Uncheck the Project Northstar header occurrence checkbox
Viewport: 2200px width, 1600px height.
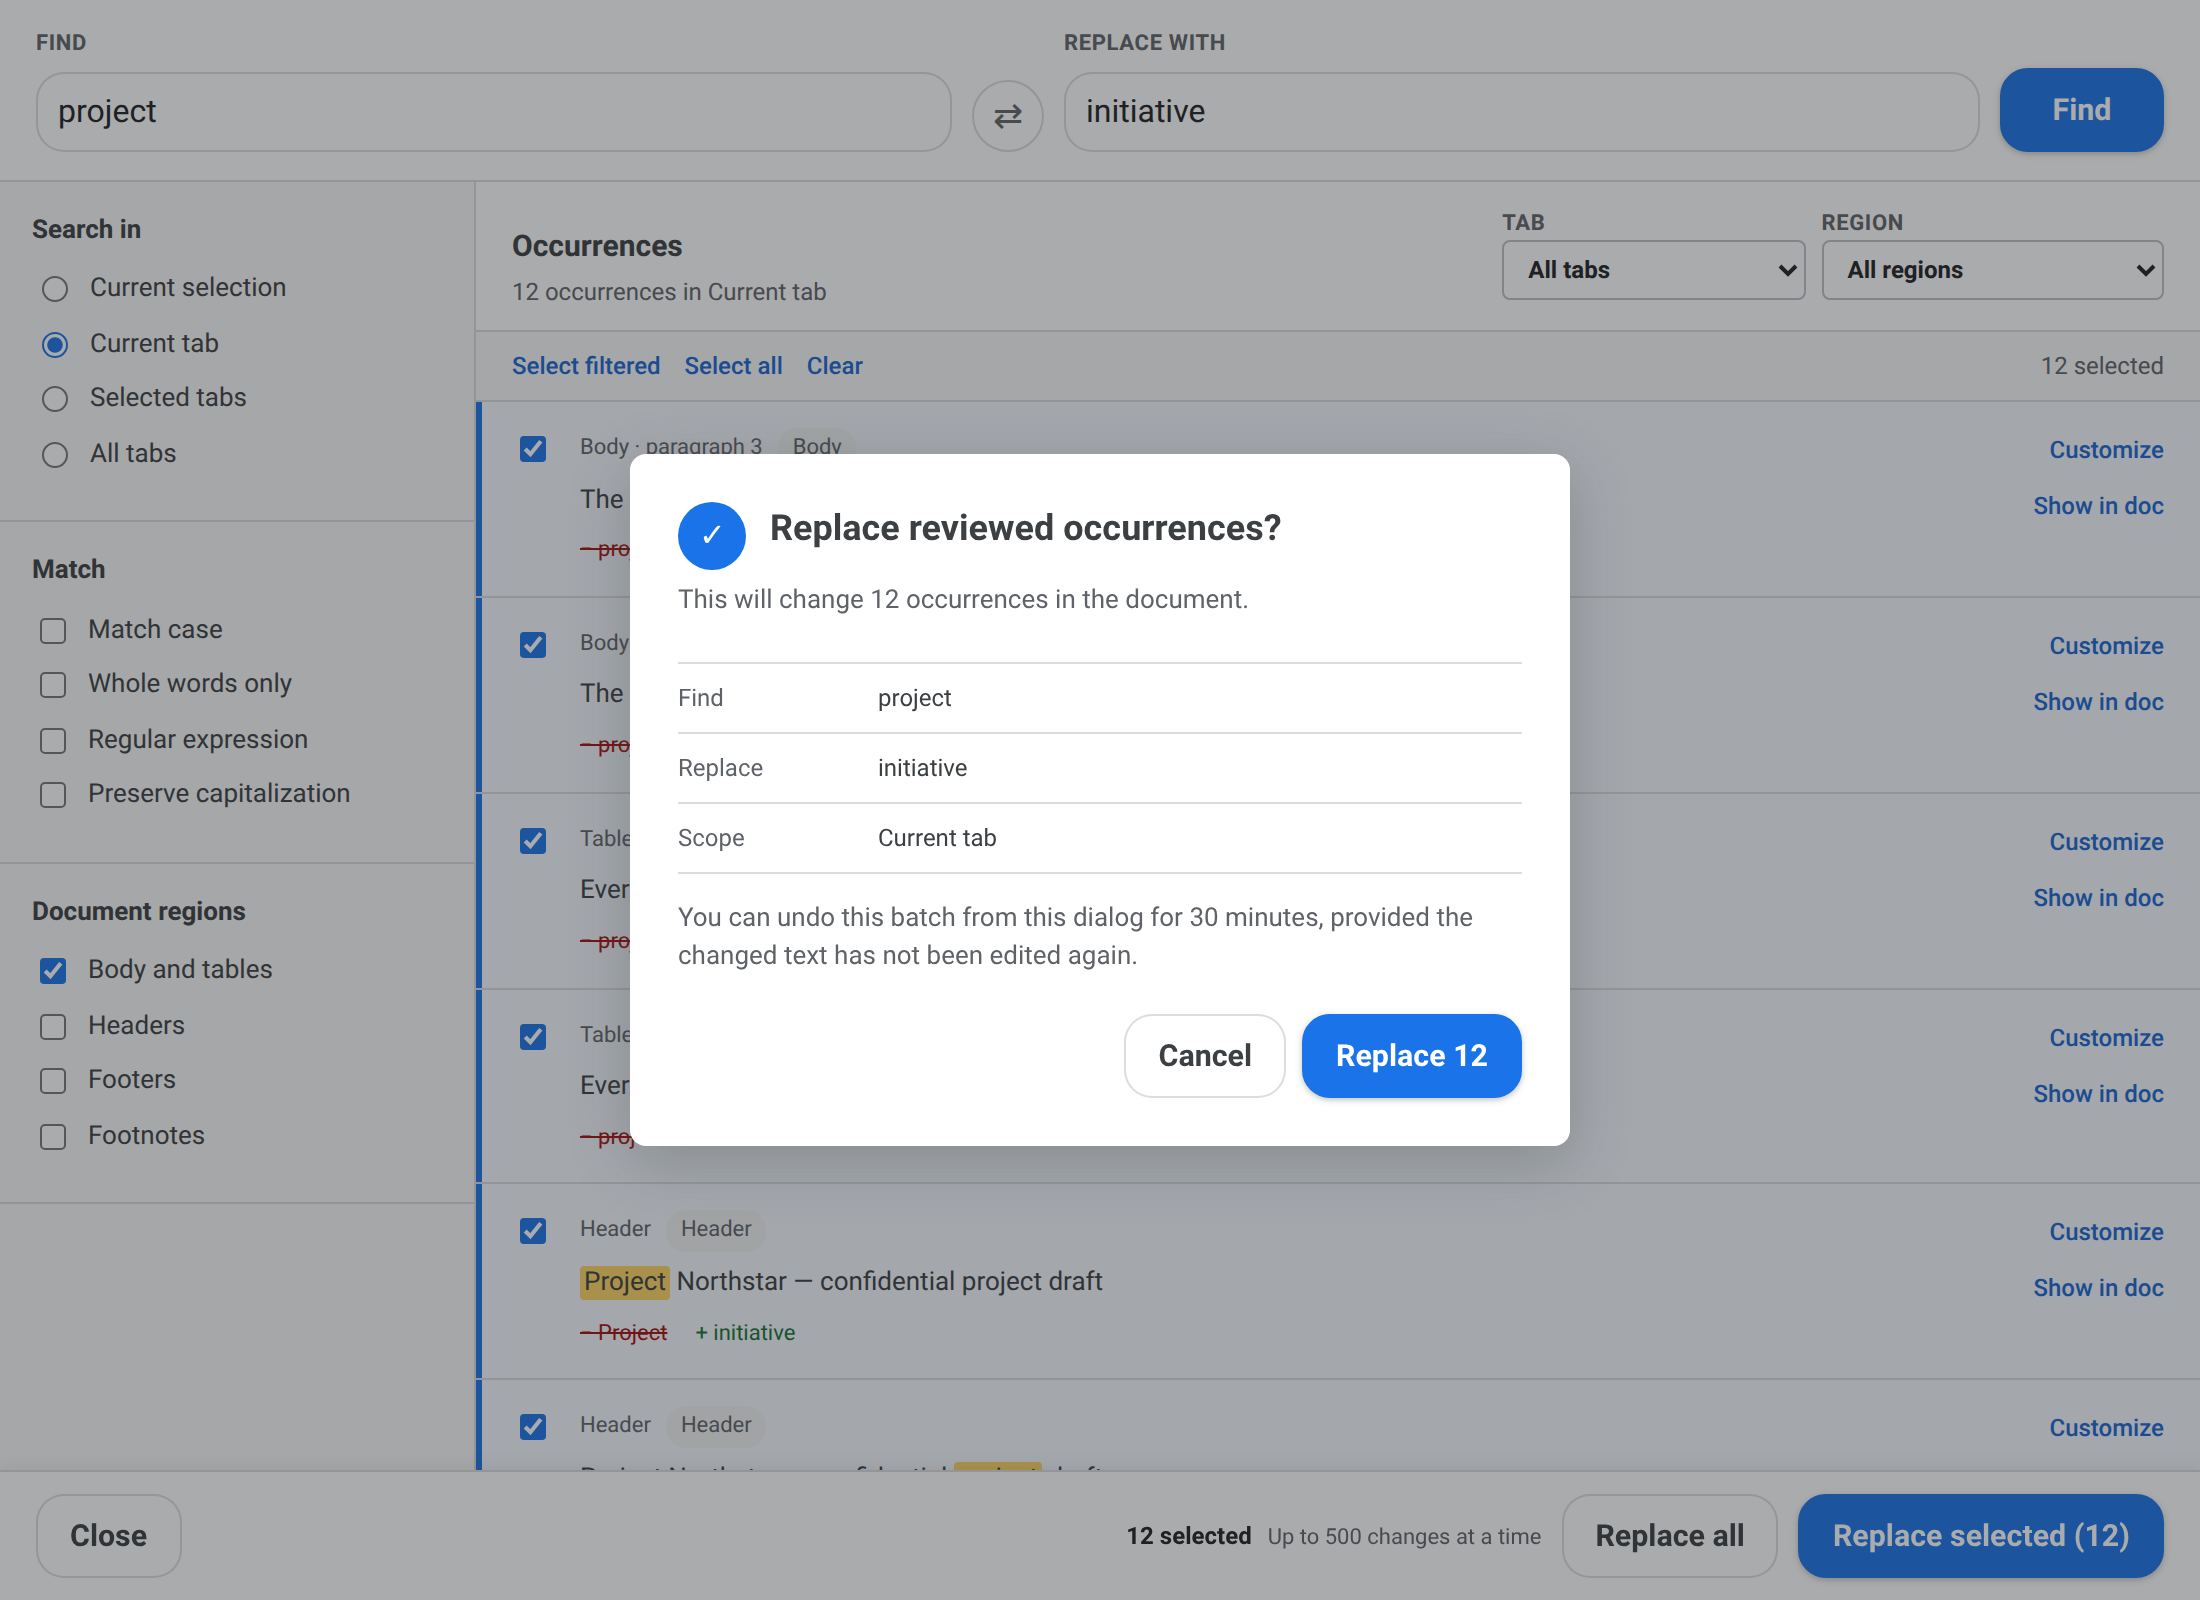coord(533,1231)
